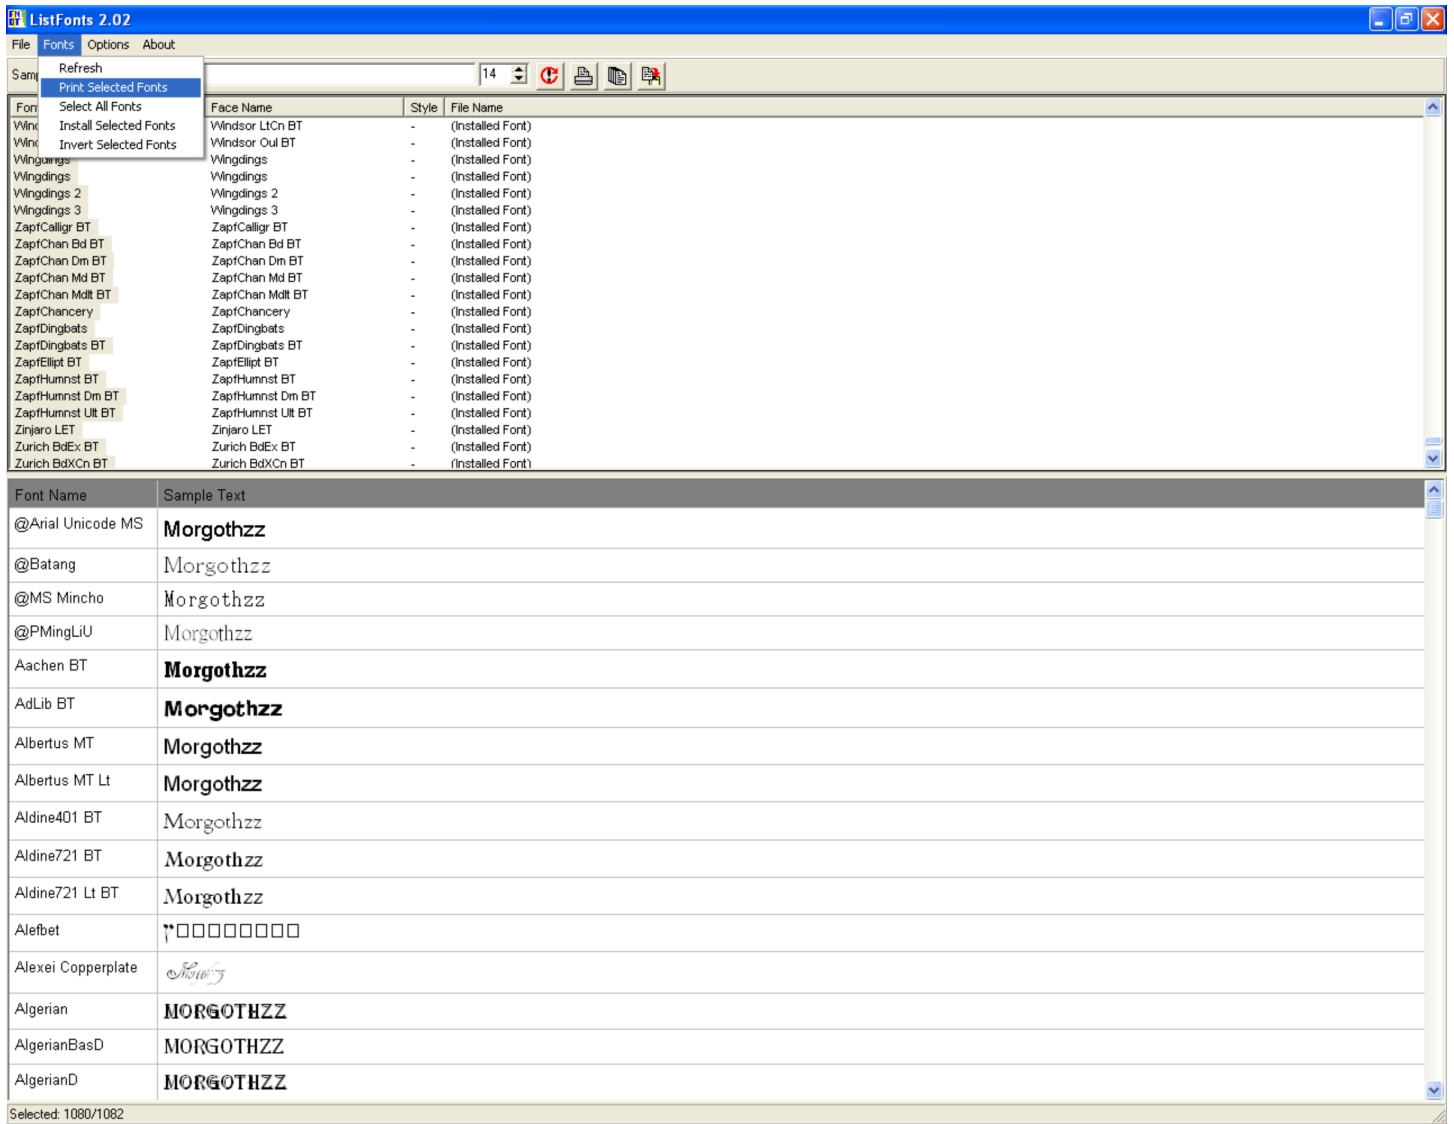Viewport: 1454px width, 1124px height.
Task: Minimize the ListFonts window
Action: pos(1380,19)
